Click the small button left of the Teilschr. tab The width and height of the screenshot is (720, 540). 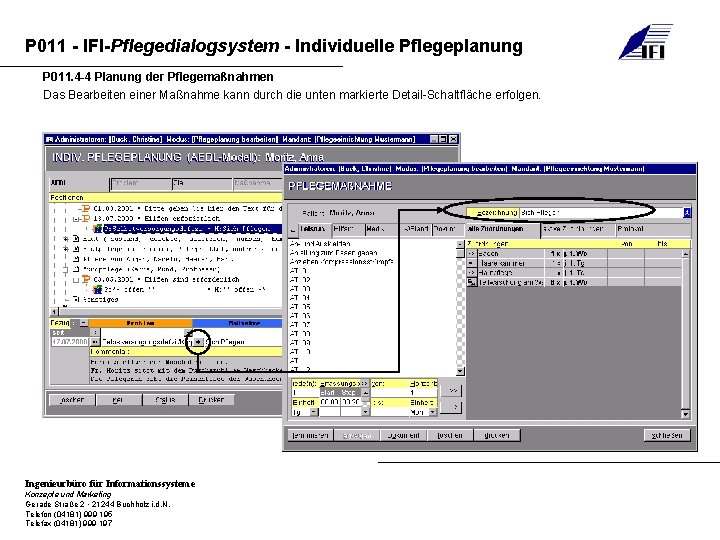click(293, 229)
